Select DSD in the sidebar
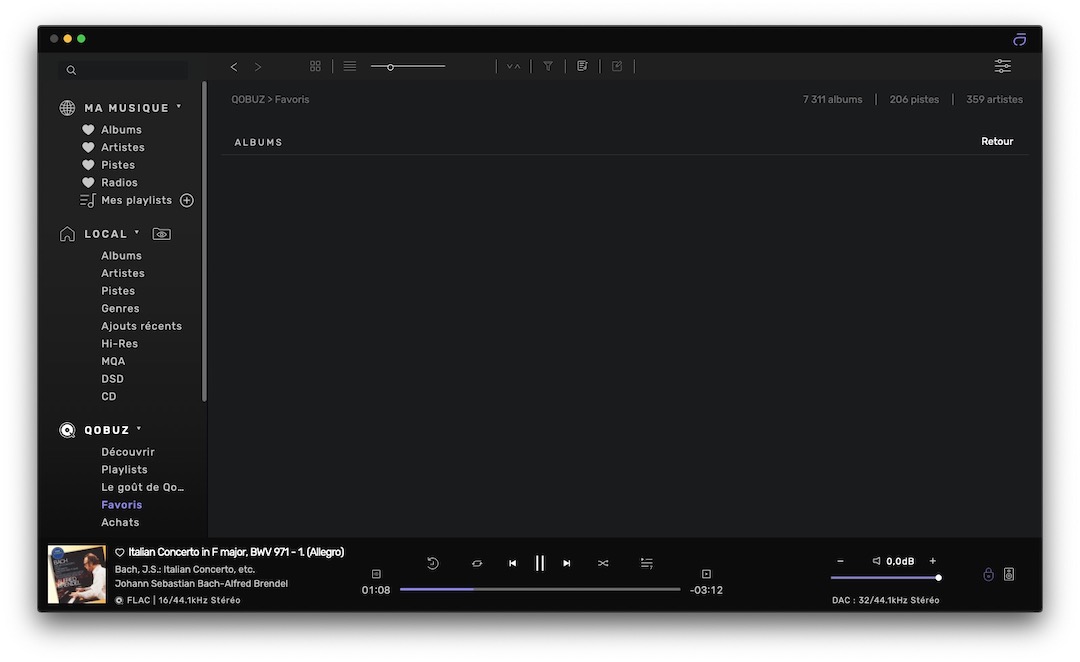Screen dimensions: 1080x662 (112, 379)
